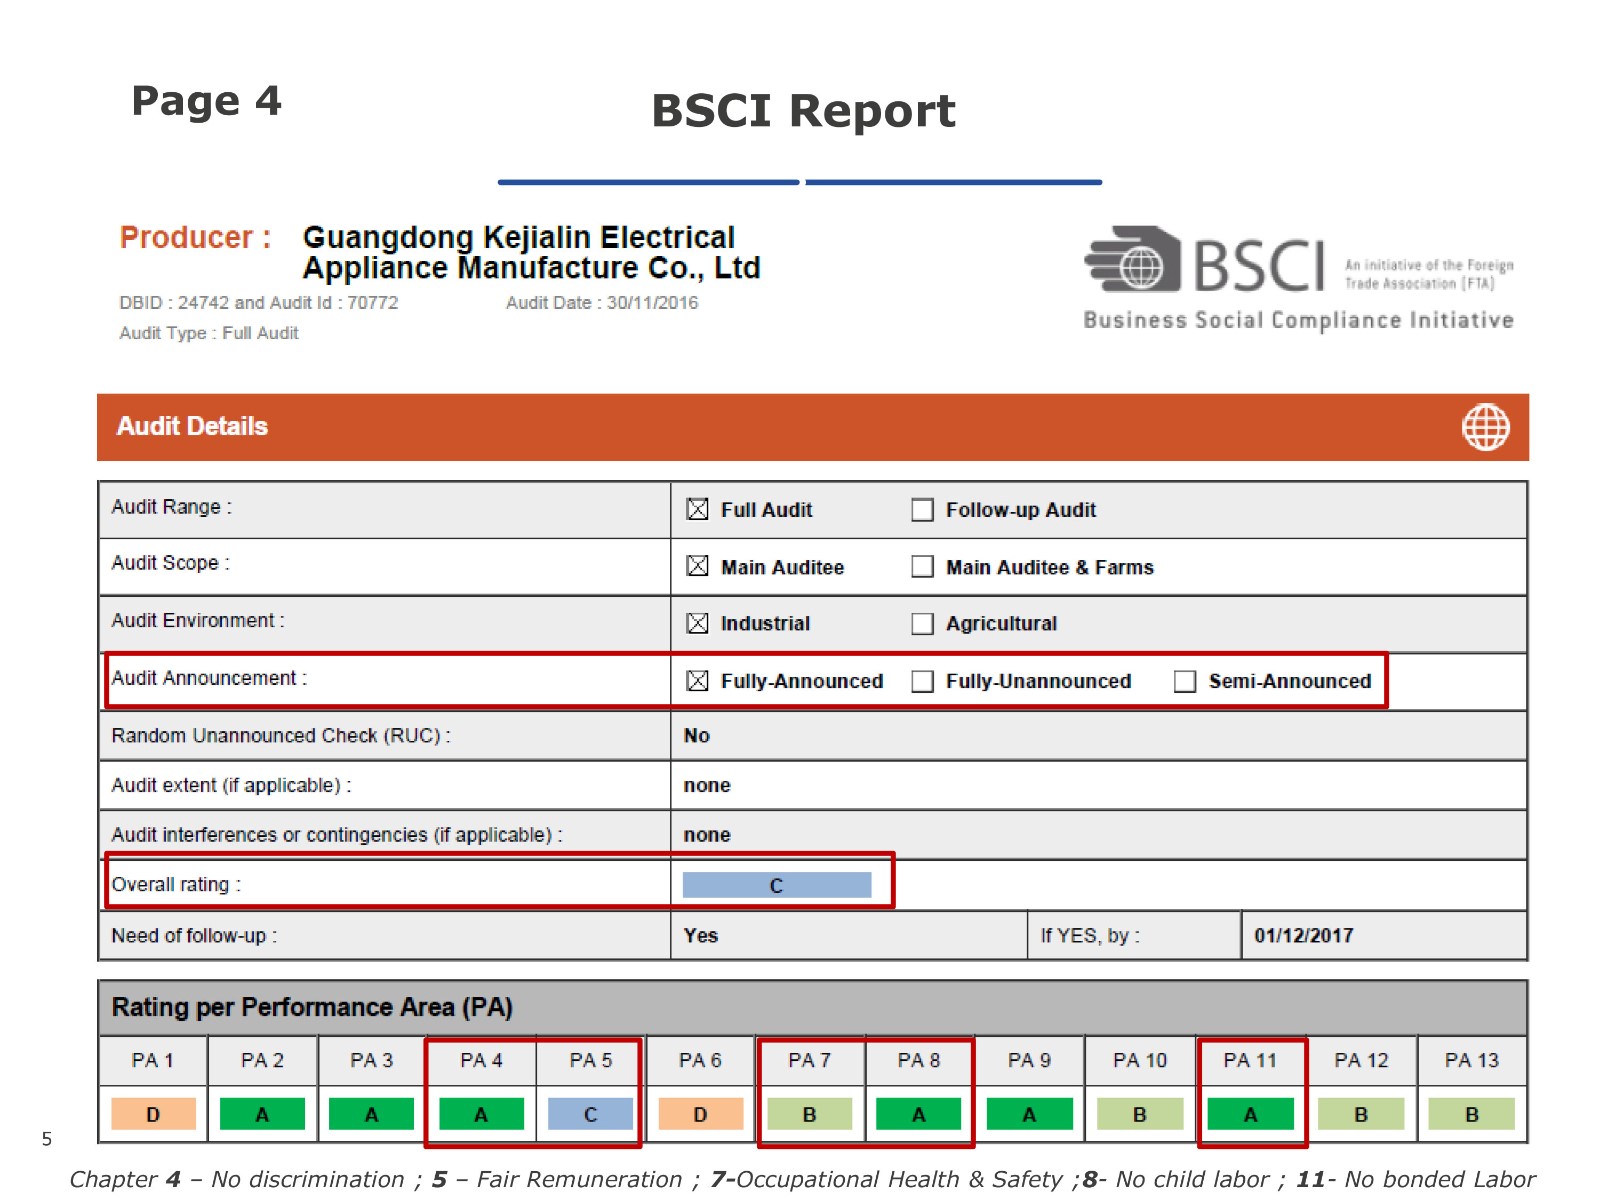Click the blue Overall rating C swatch
The image size is (1600, 1200).
click(777, 885)
